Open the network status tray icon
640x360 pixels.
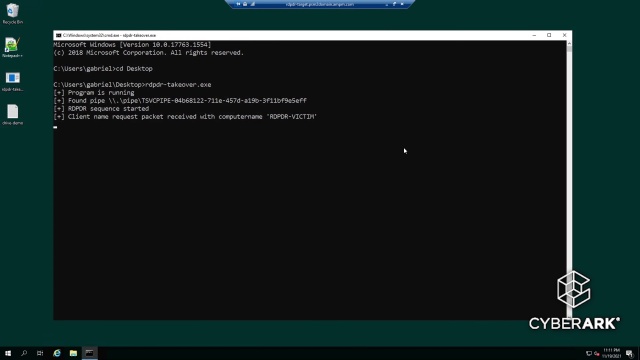point(589,353)
